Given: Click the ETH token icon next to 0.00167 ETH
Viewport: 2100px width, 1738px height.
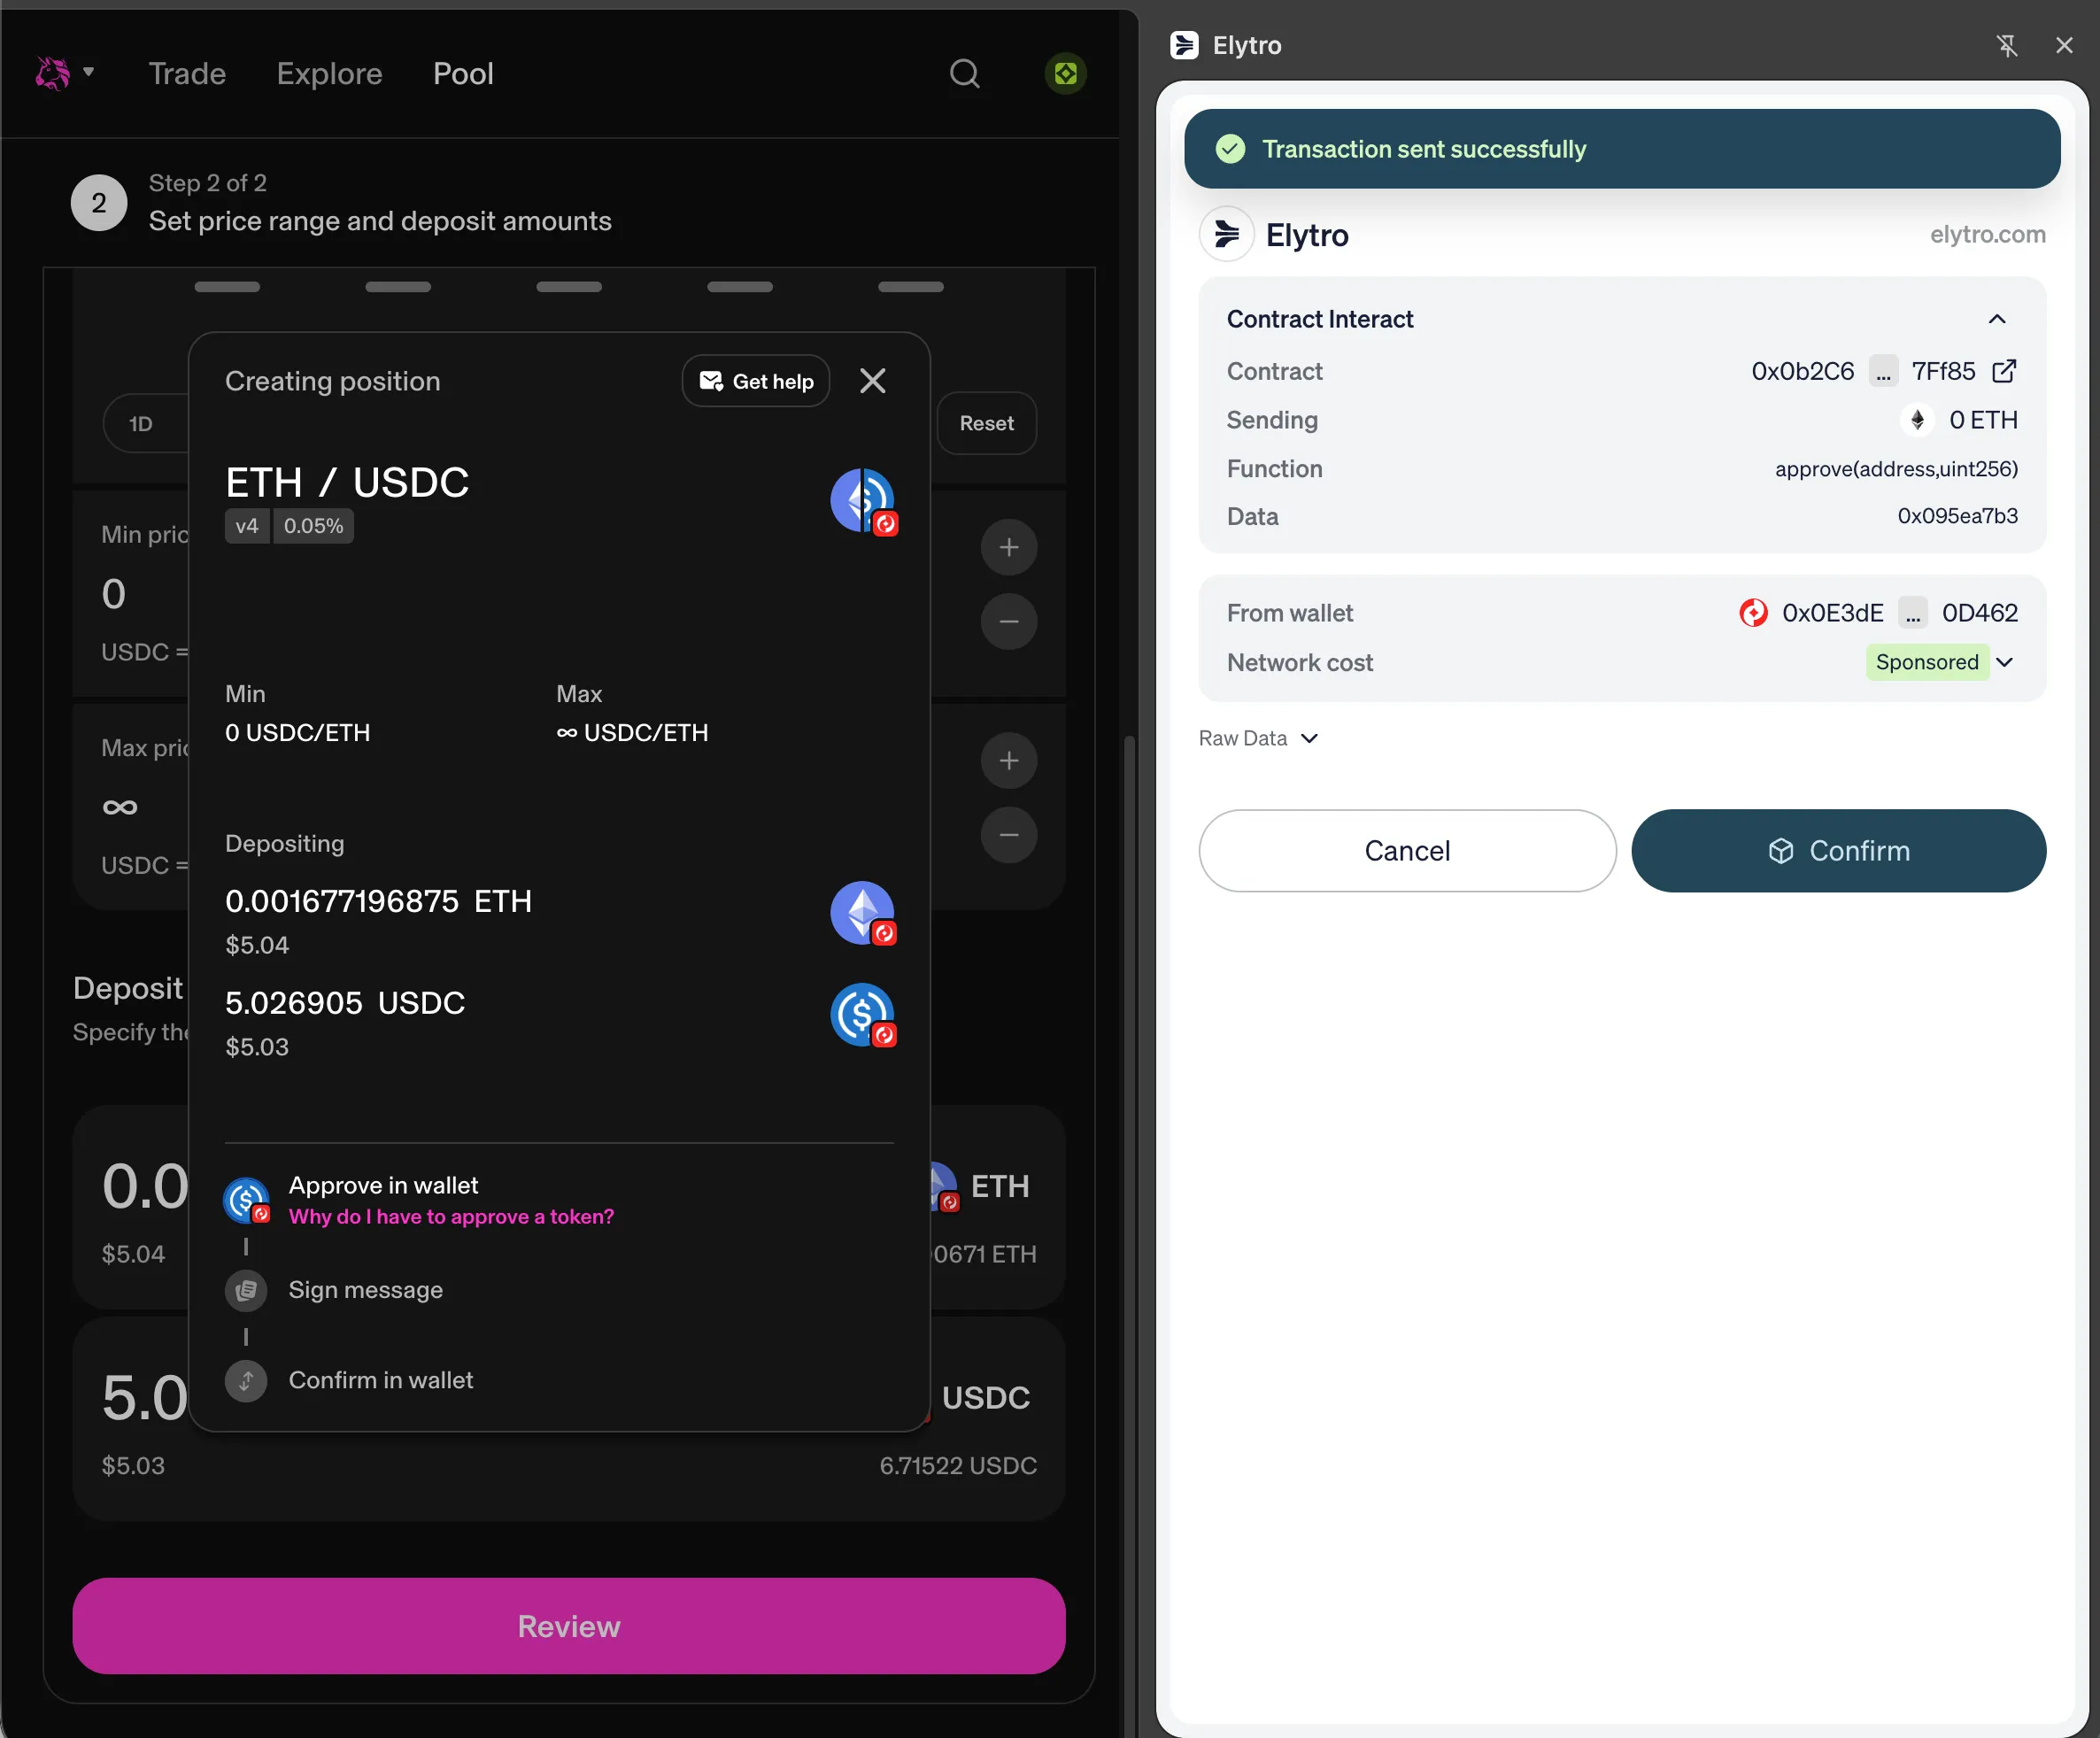Looking at the screenshot, I should coord(861,913).
